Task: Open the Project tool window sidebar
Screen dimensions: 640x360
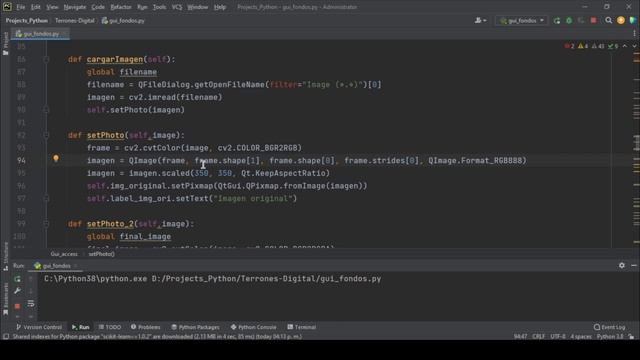Action: 5,43
